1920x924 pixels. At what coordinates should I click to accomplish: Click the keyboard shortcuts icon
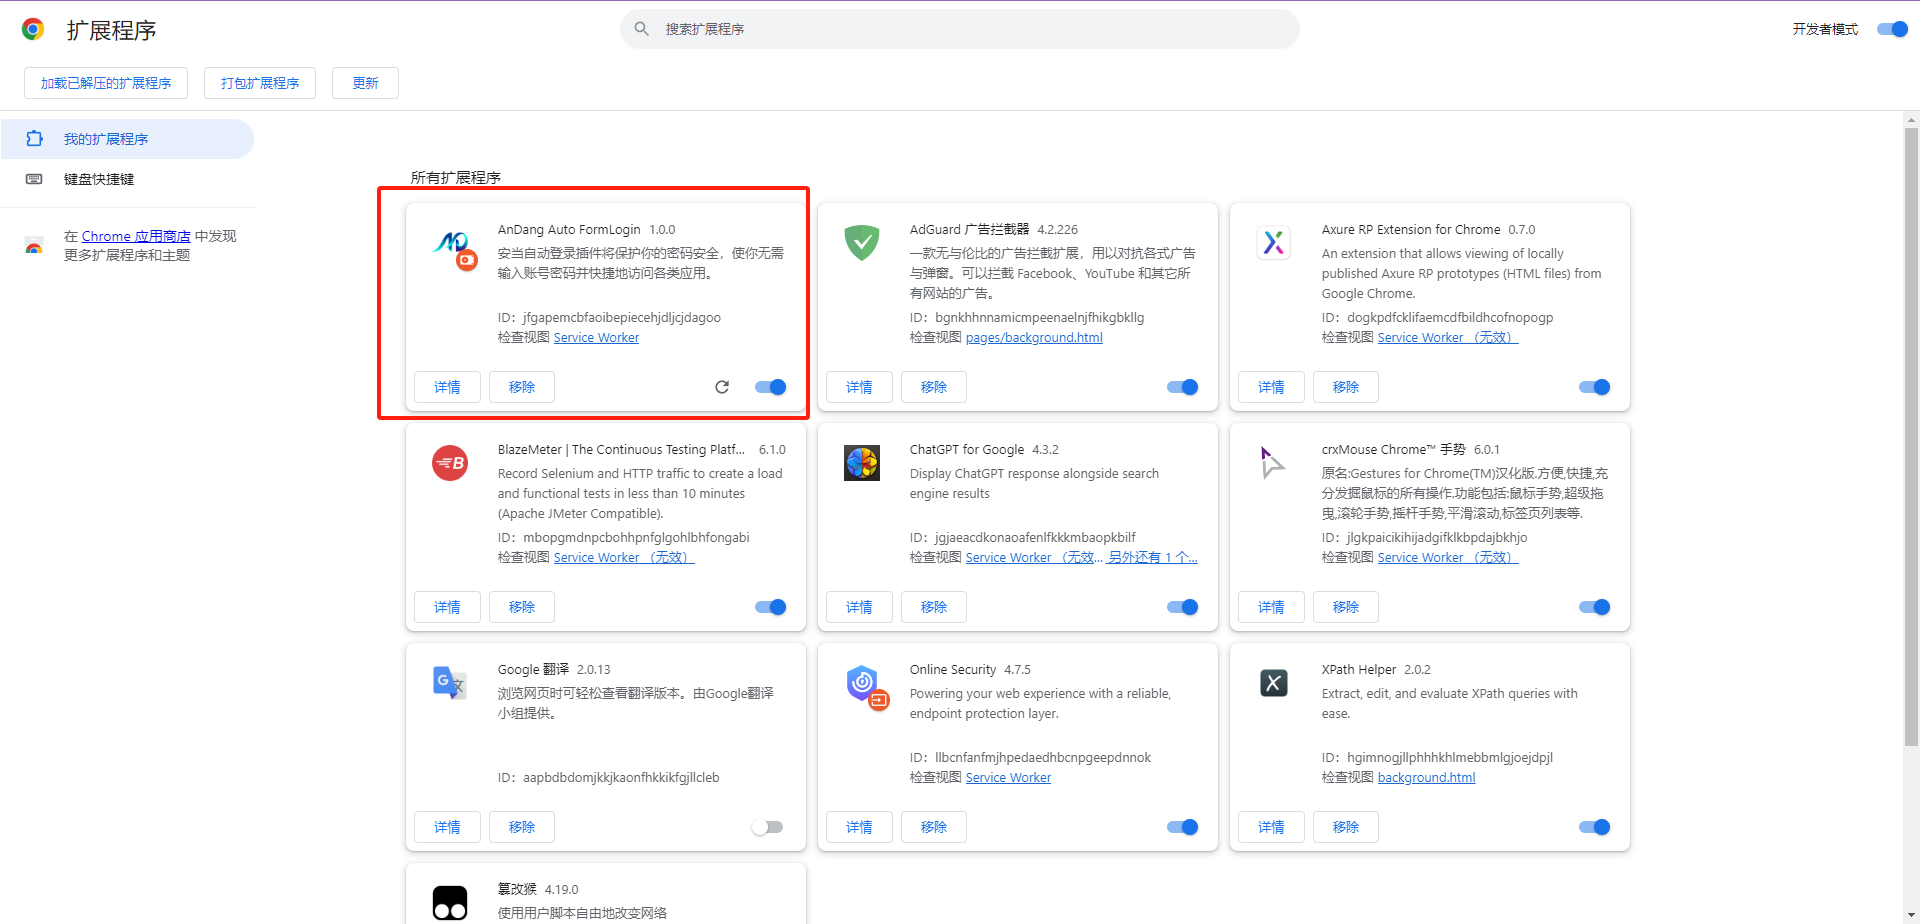(34, 179)
